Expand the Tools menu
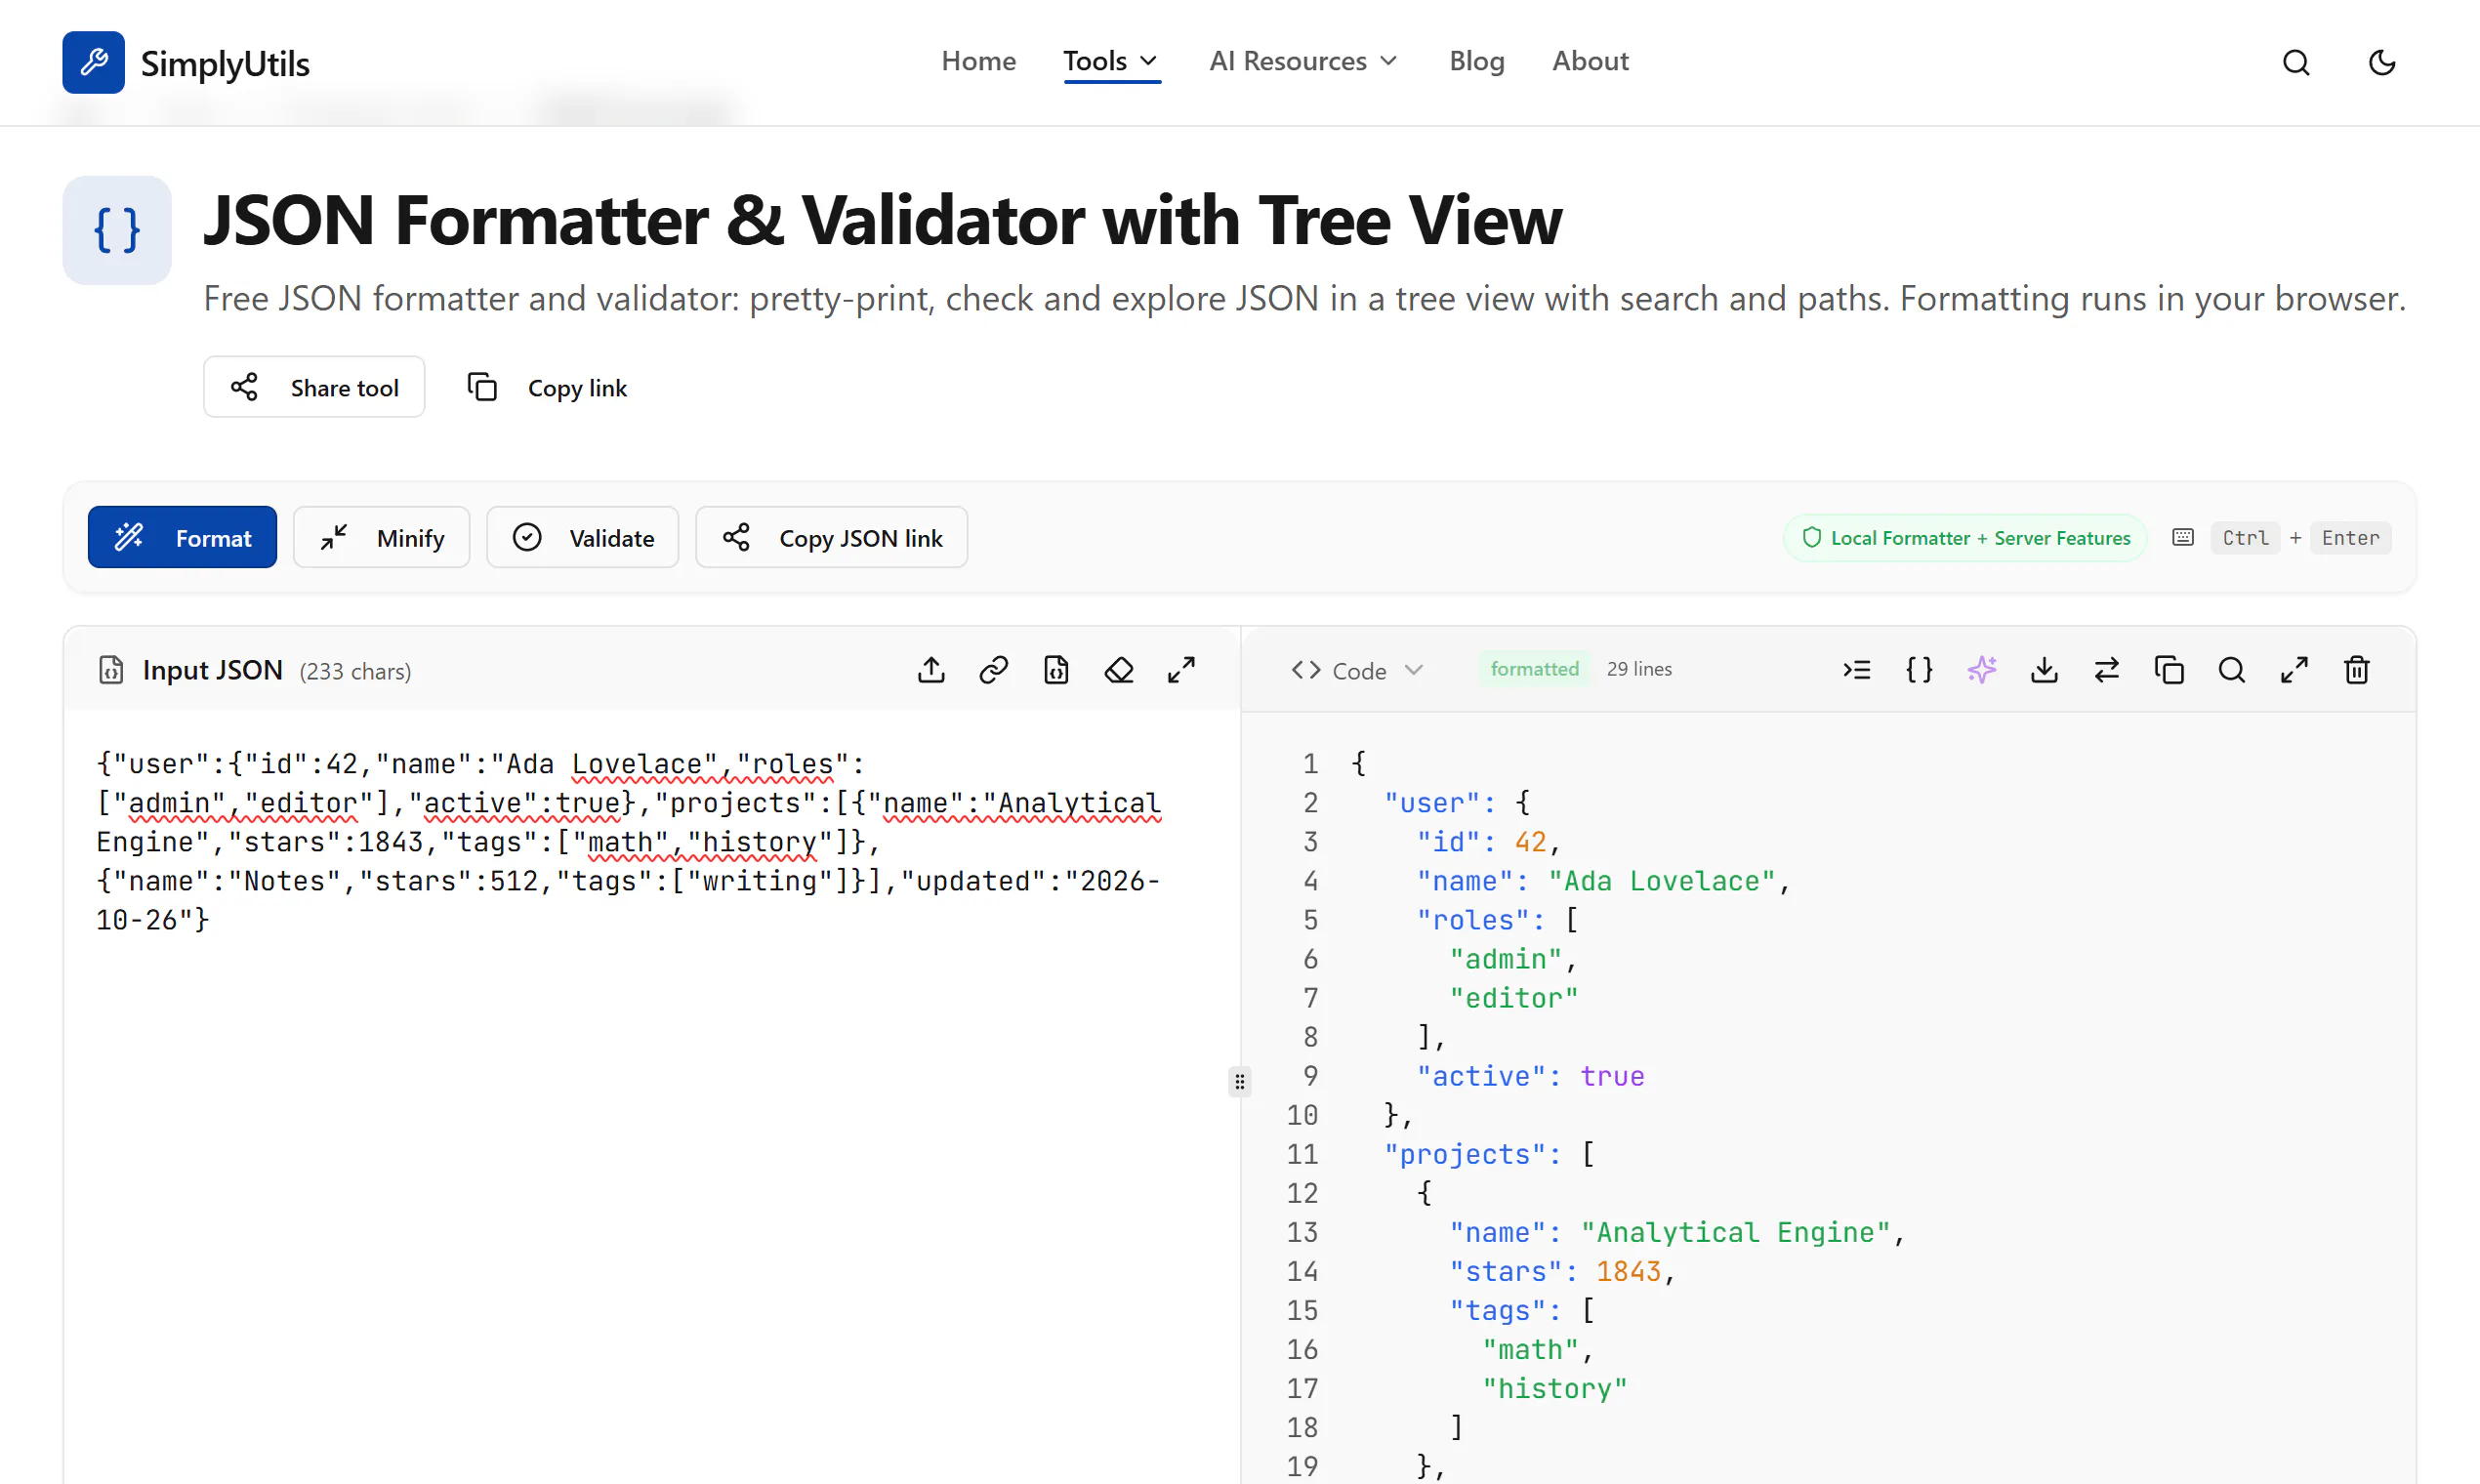This screenshot has width=2480, height=1484. click(x=1111, y=62)
